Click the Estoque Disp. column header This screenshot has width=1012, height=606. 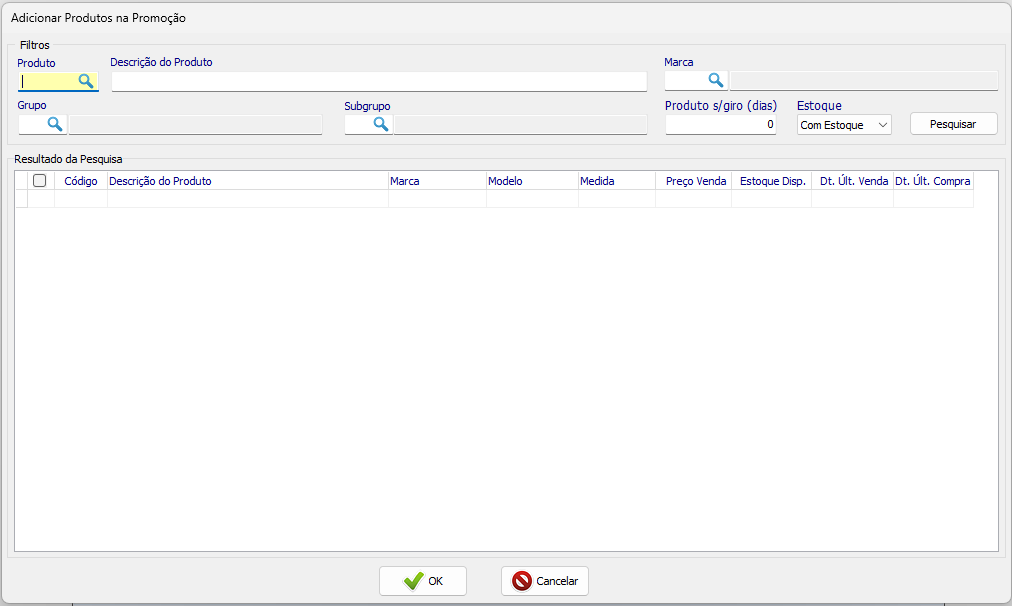tap(772, 181)
